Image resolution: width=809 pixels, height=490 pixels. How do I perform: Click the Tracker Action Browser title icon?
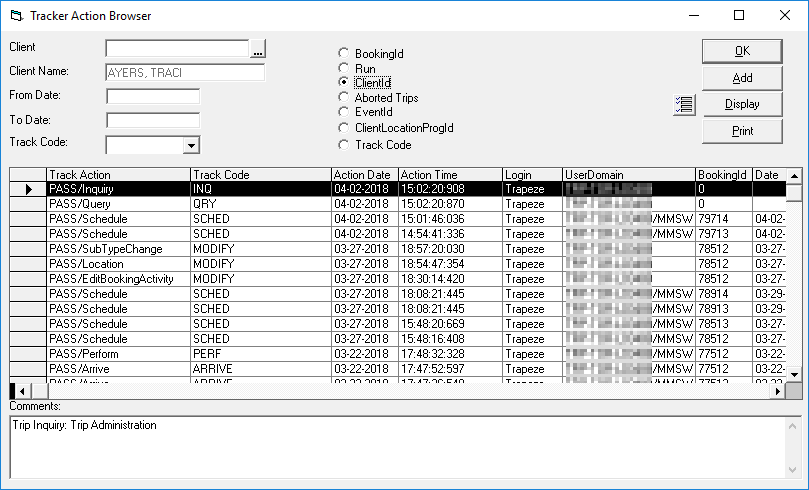[17, 15]
